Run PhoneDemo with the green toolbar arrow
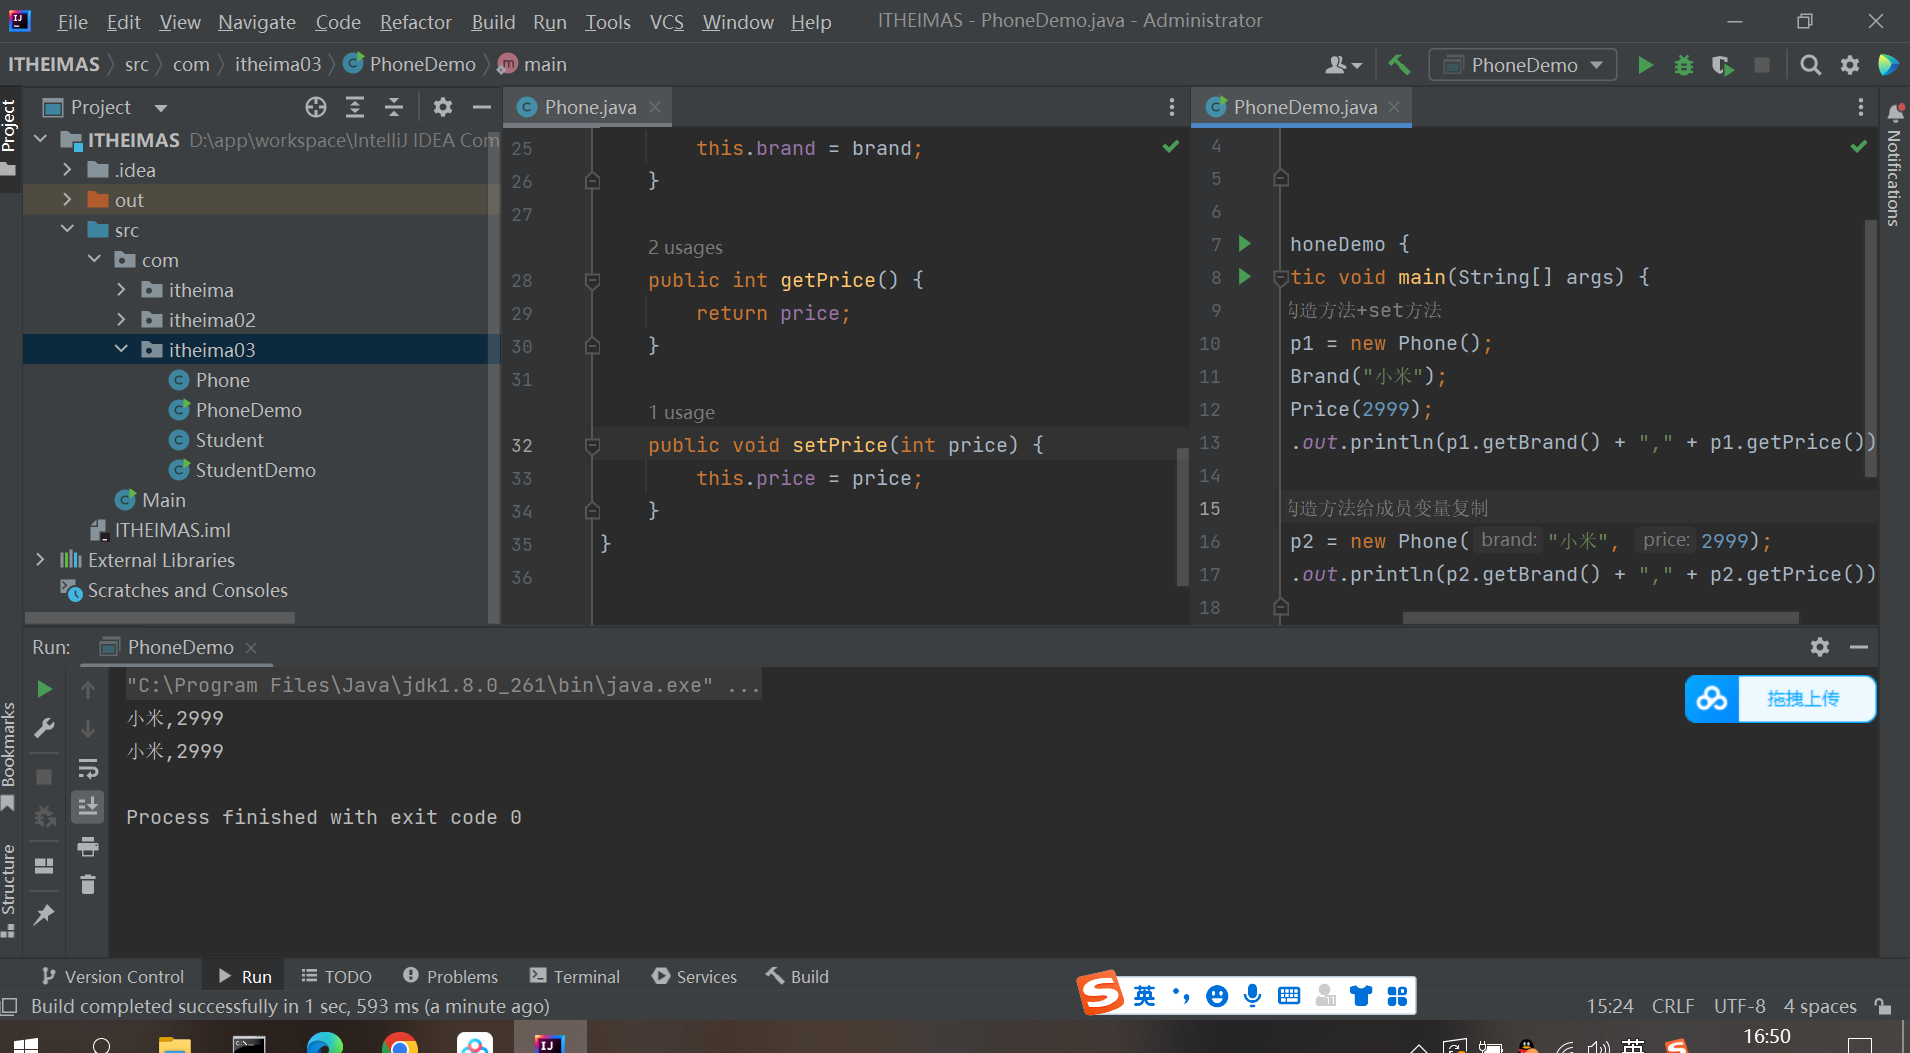1910x1053 pixels. tap(1645, 65)
